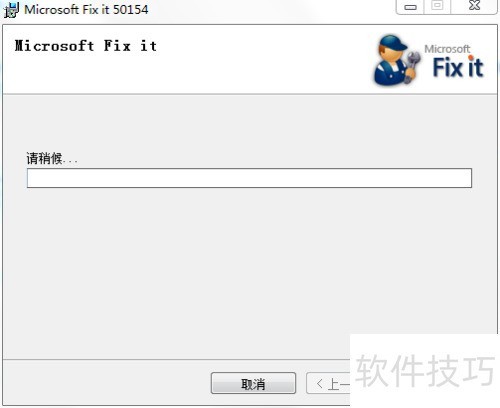This screenshot has height=408, width=500.
Task: Click the Fix it mechanic figure
Action: coord(396,60)
